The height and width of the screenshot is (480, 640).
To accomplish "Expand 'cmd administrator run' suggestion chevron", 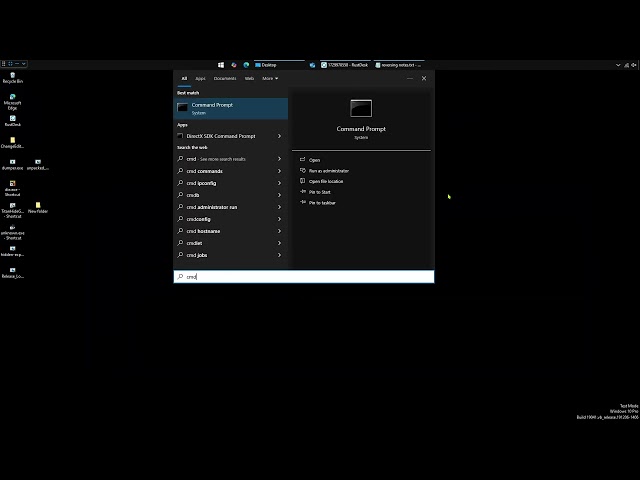I will tap(280, 207).
